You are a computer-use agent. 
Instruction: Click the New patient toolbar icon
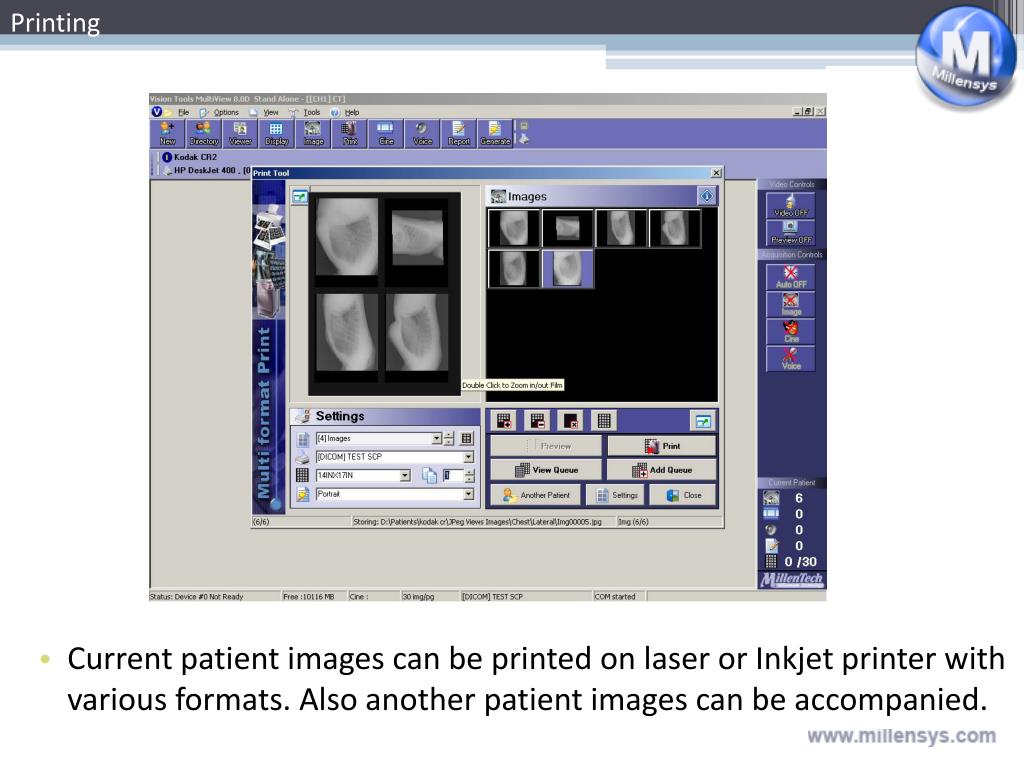pyautogui.click(x=167, y=133)
